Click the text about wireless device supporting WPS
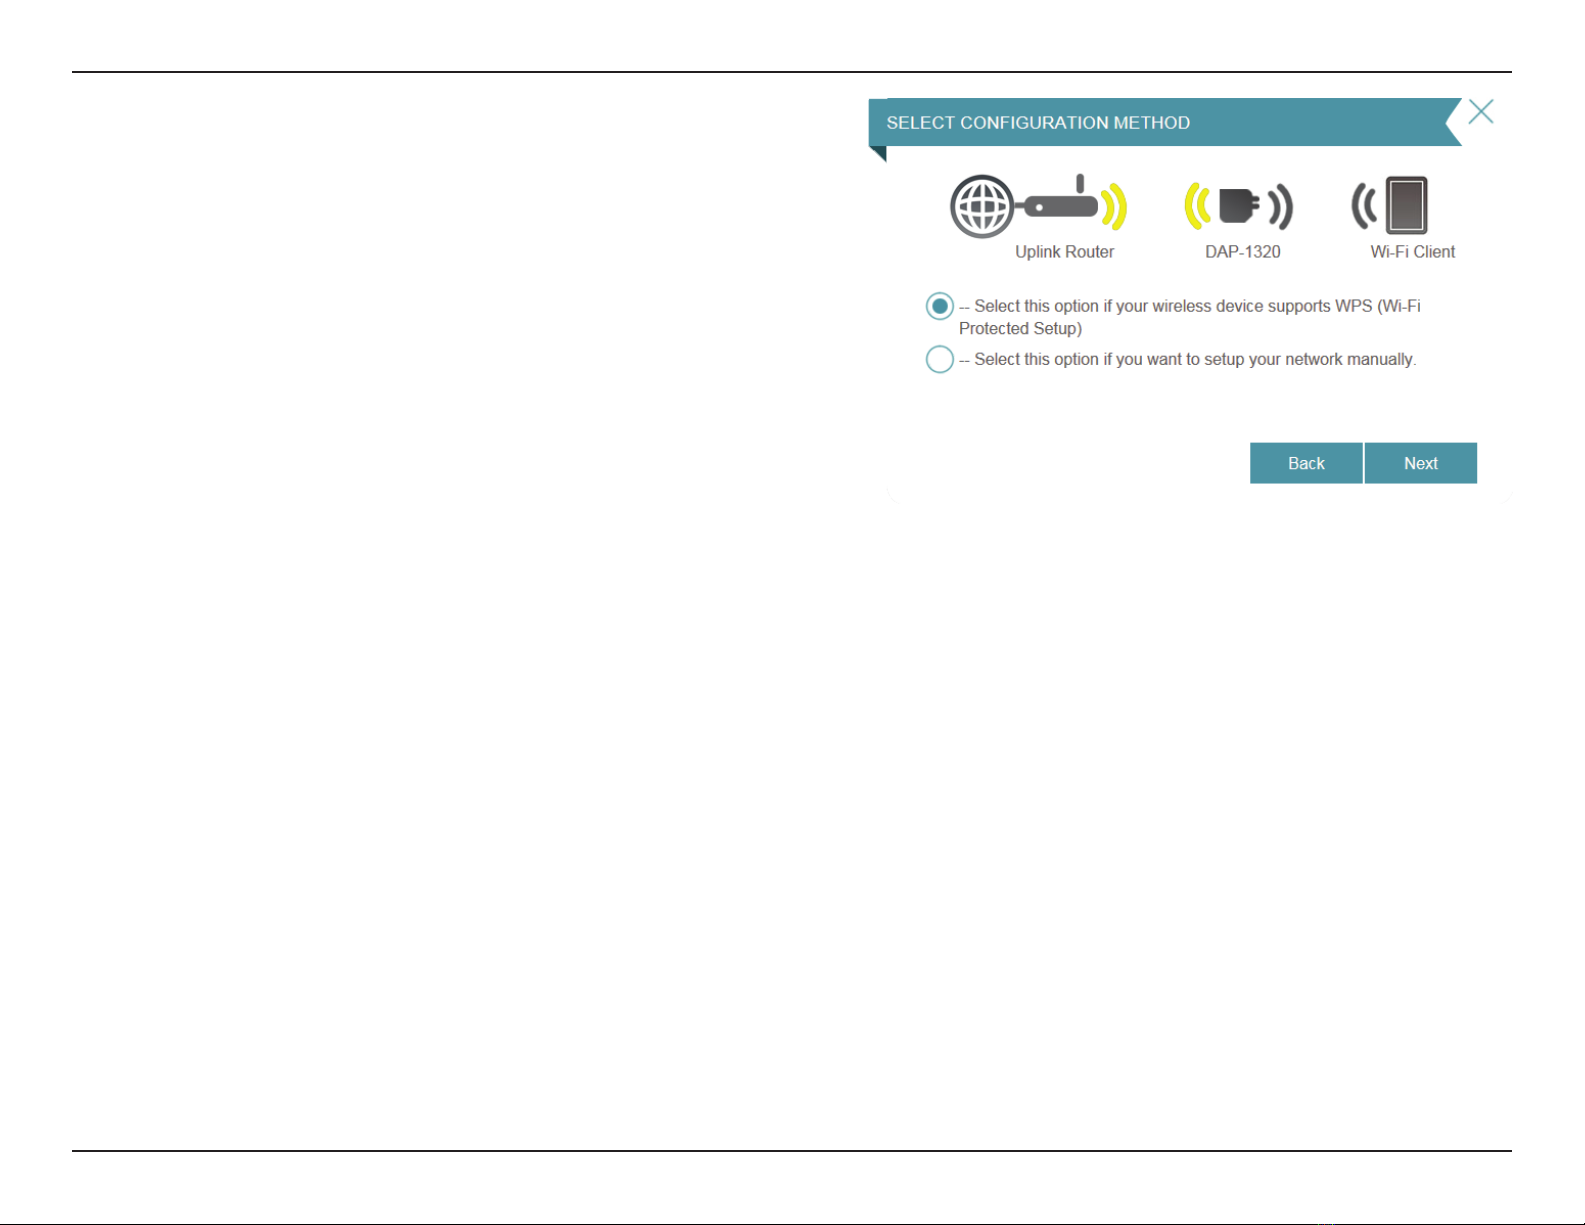Viewport: 1585px width, 1225px height. (1190, 317)
